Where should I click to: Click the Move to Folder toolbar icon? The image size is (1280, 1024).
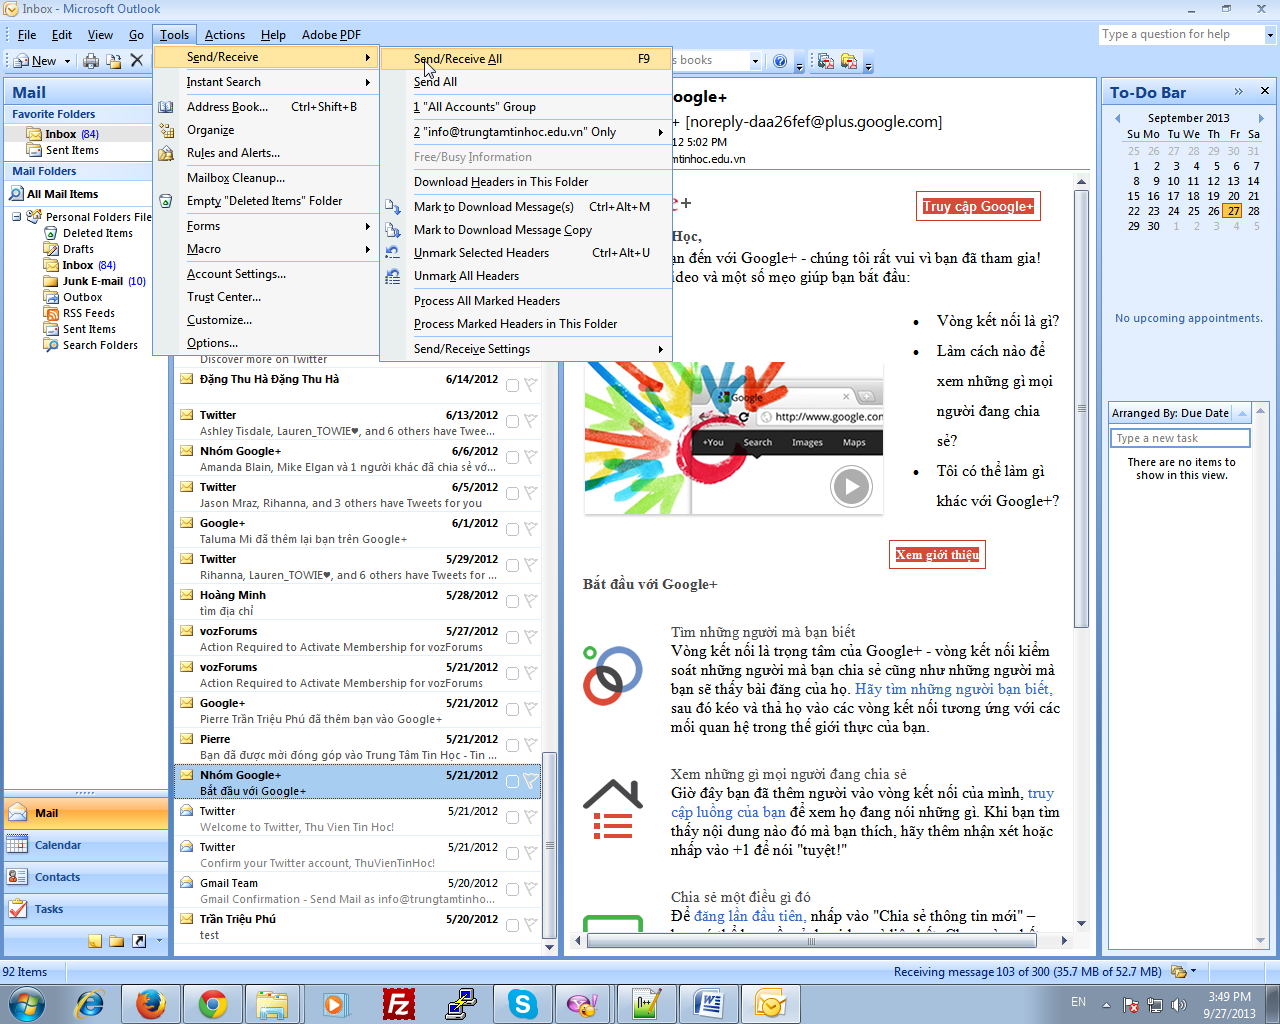[114, 61]
